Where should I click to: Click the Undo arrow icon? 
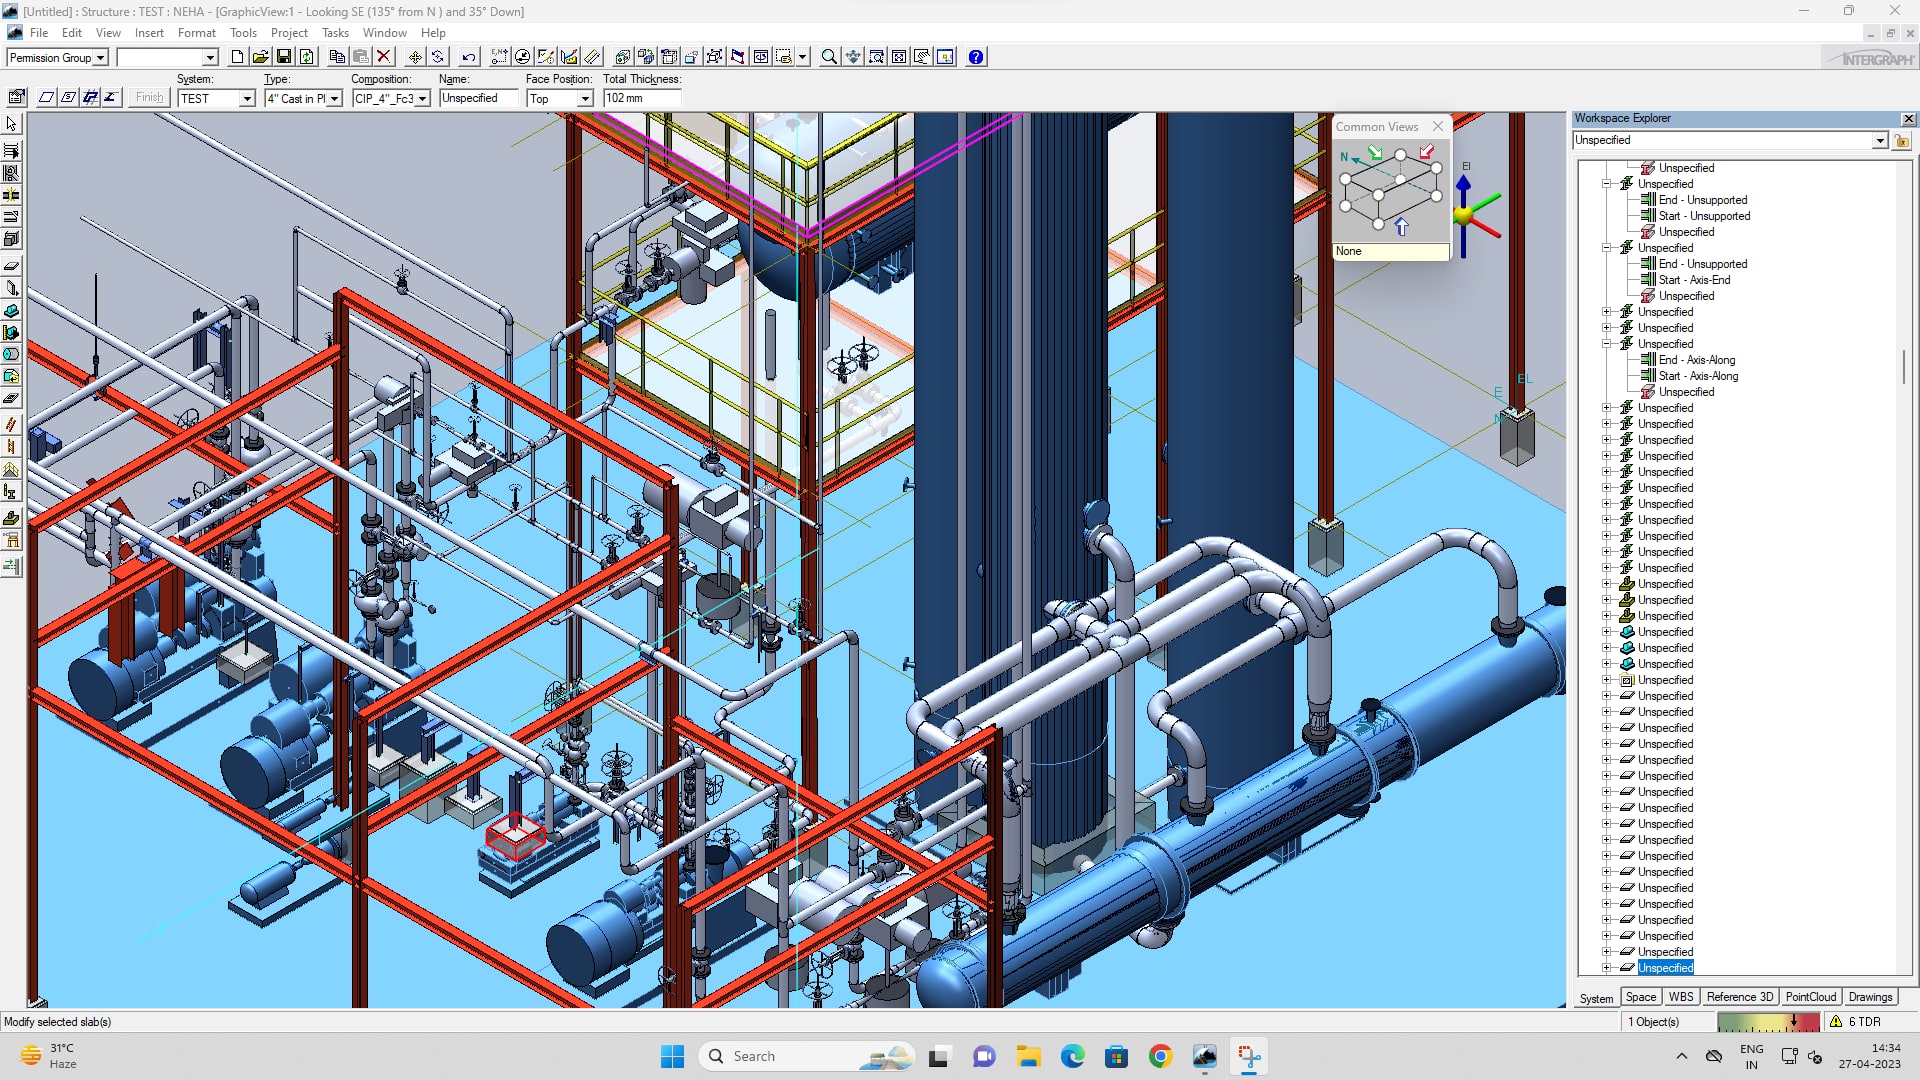pyautogui.click(x=469, y=57)
